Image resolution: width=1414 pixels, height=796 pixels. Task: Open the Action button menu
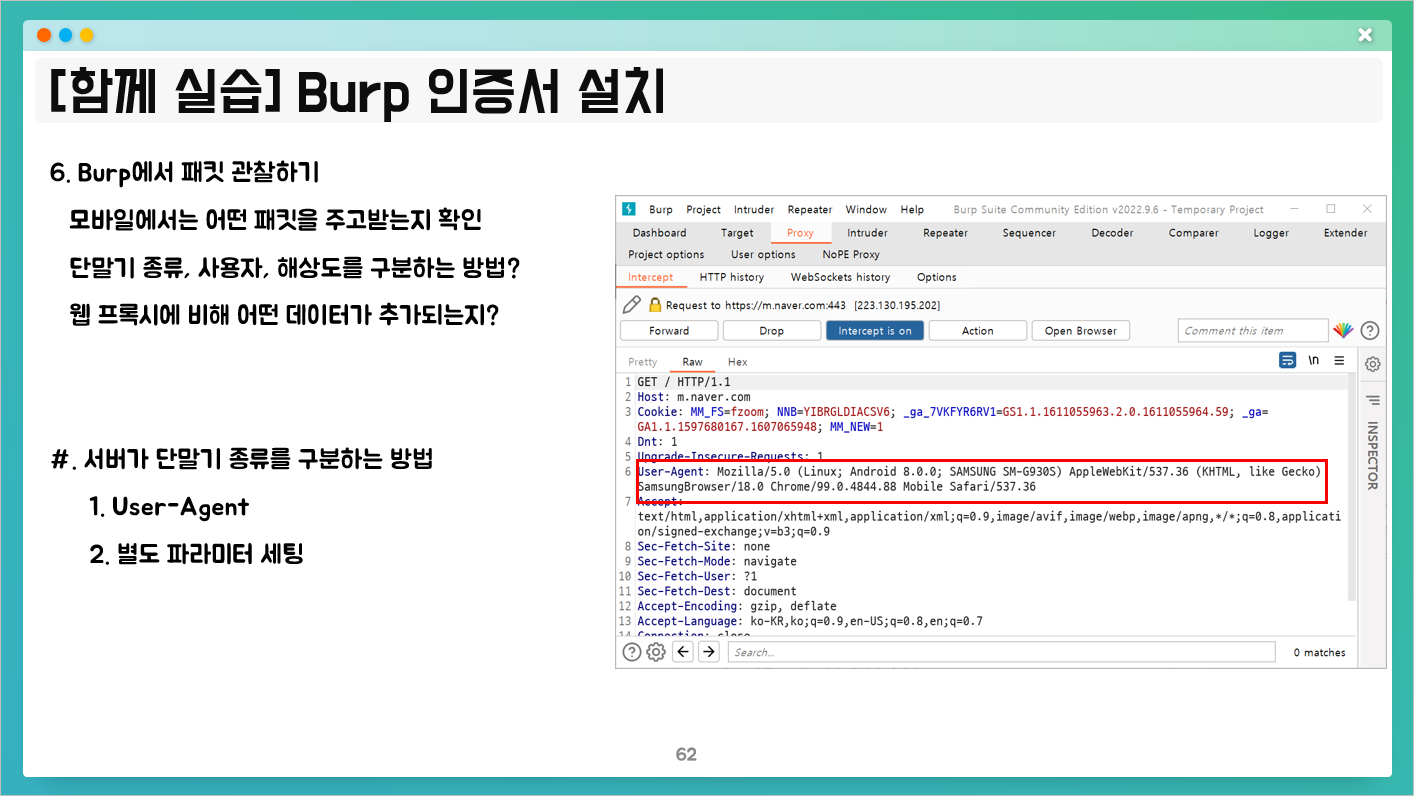(x=978, y=330)
